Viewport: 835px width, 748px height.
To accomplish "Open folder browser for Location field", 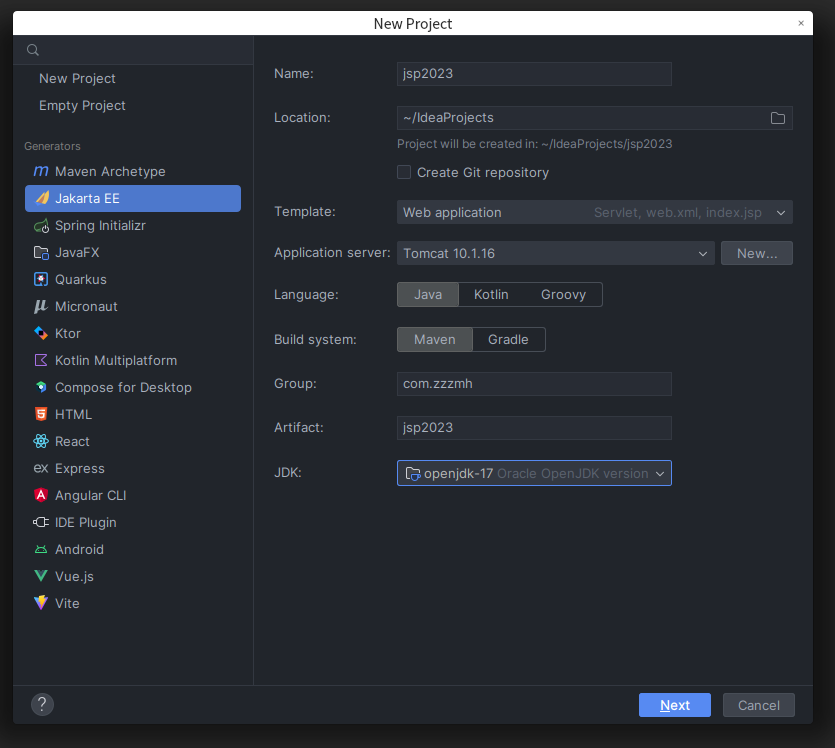I will pyautogui.click(x=778, y=118).
